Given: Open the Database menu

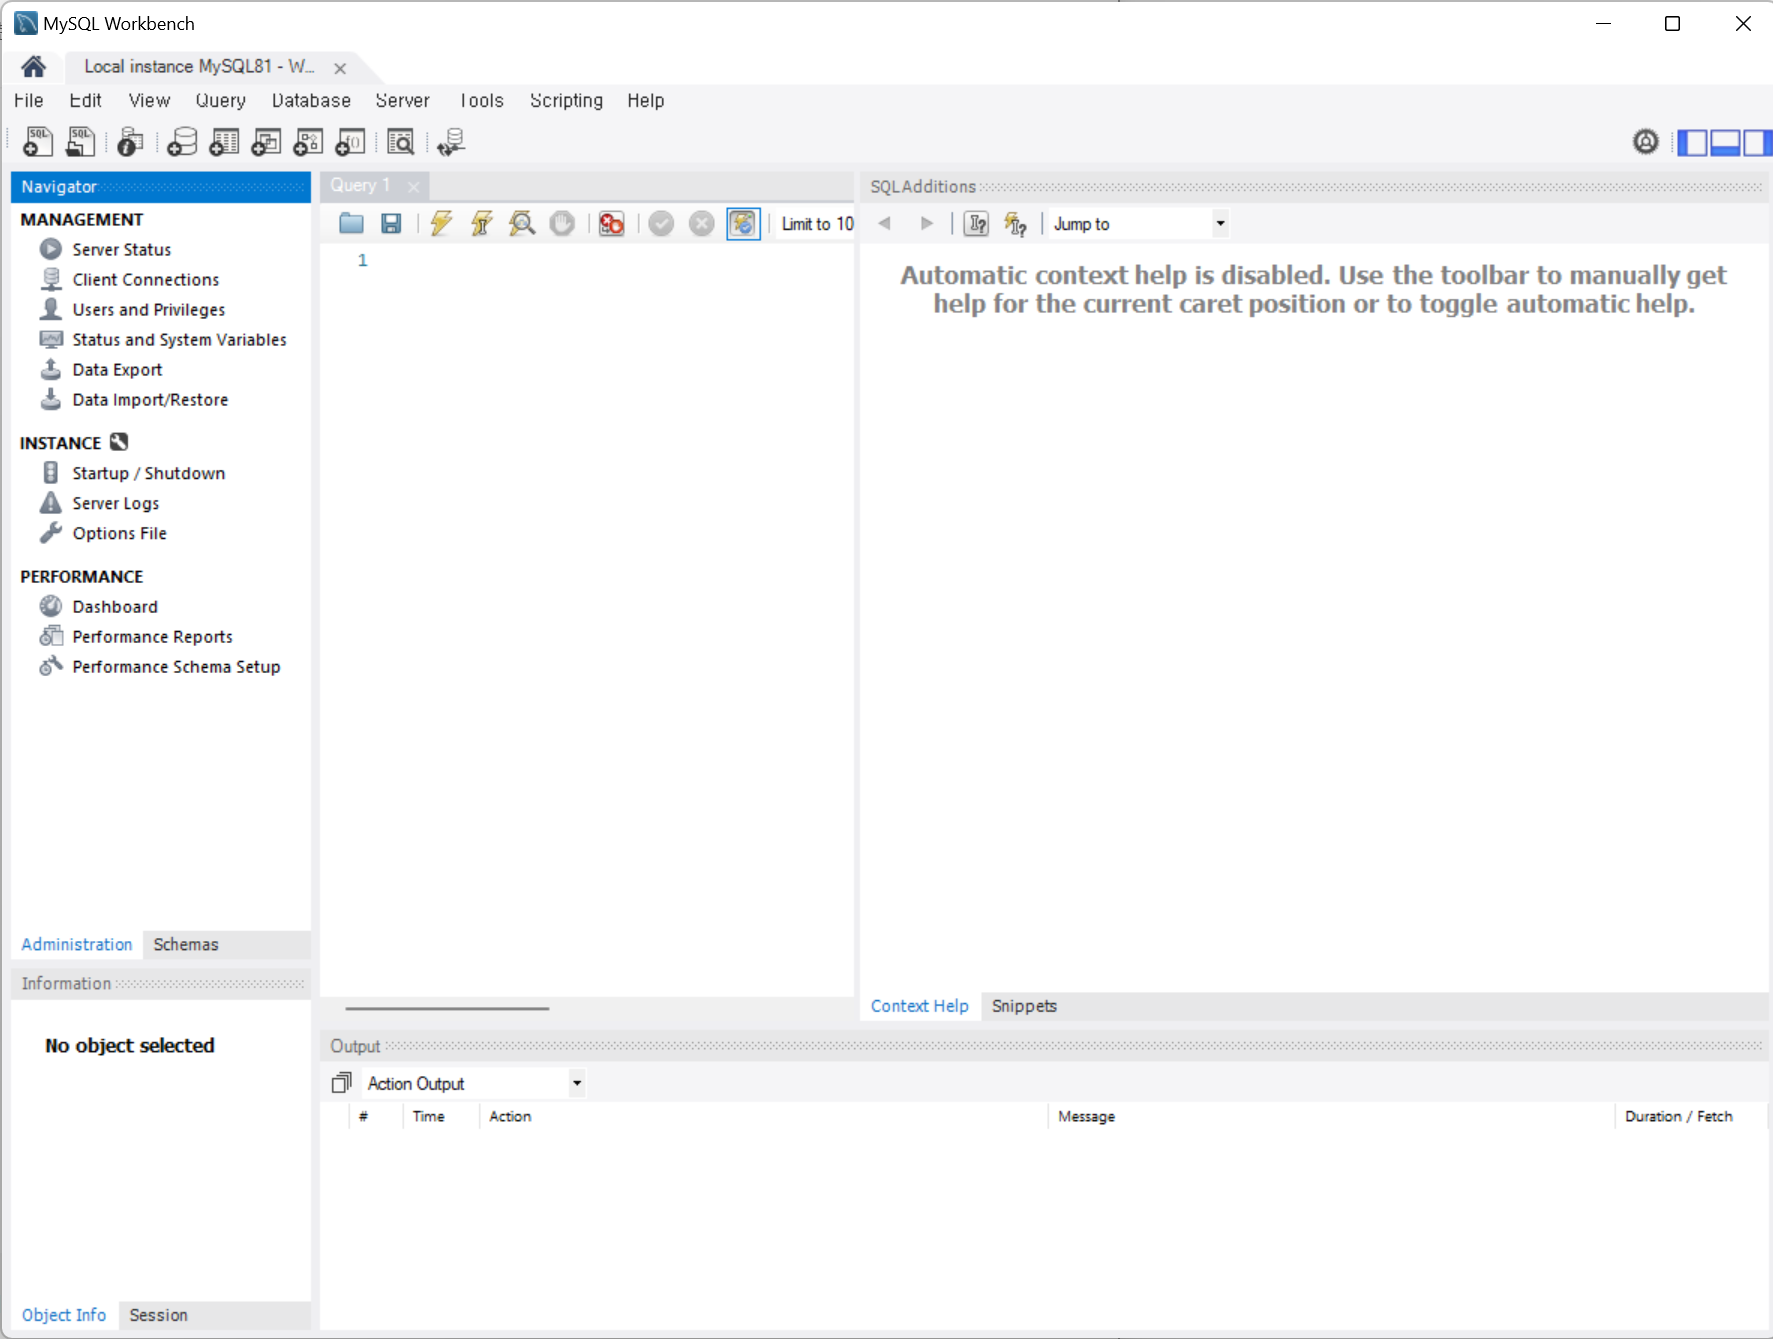Looking at the screenshot, I should [x=311, y=100].
